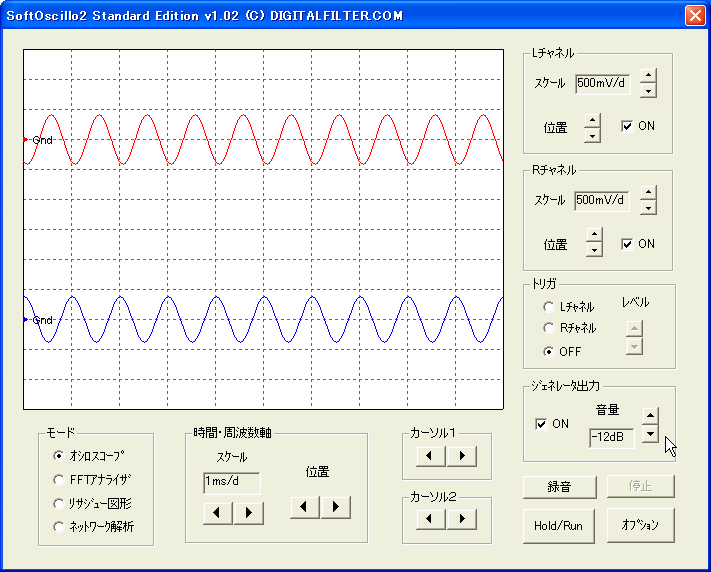Lower generator volume with down arrow
This screenshot has width=711, height=572.
651,434
